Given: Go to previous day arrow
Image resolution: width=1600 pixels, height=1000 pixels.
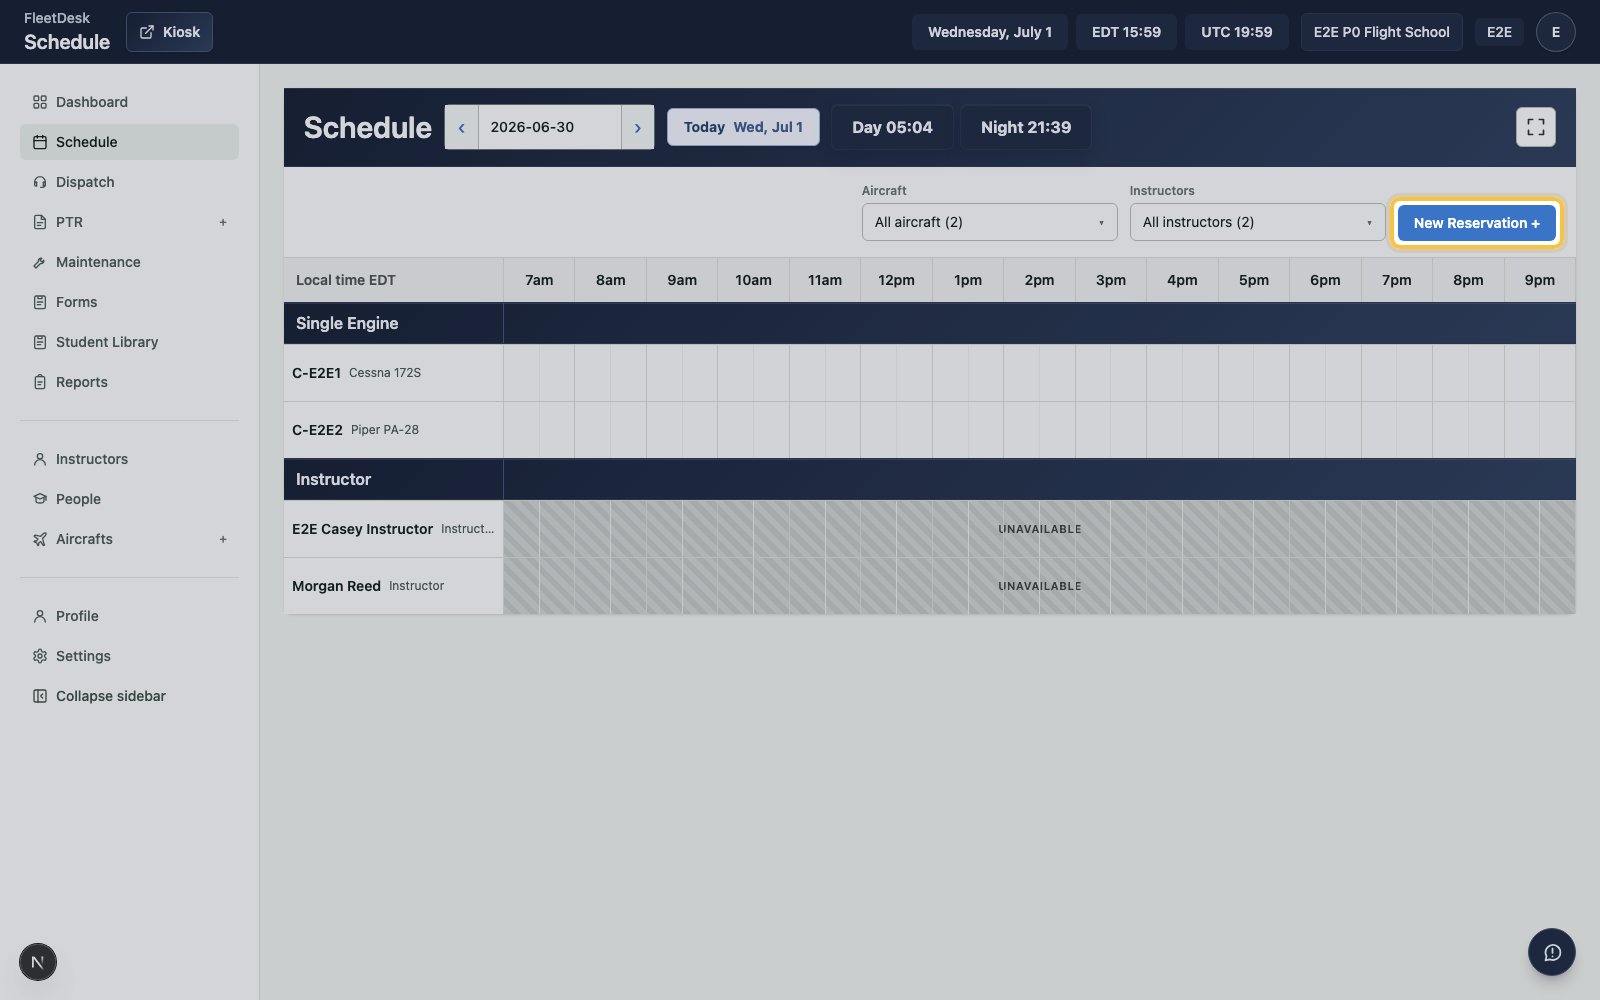Looking at the screenshot, I should (461, 127).
